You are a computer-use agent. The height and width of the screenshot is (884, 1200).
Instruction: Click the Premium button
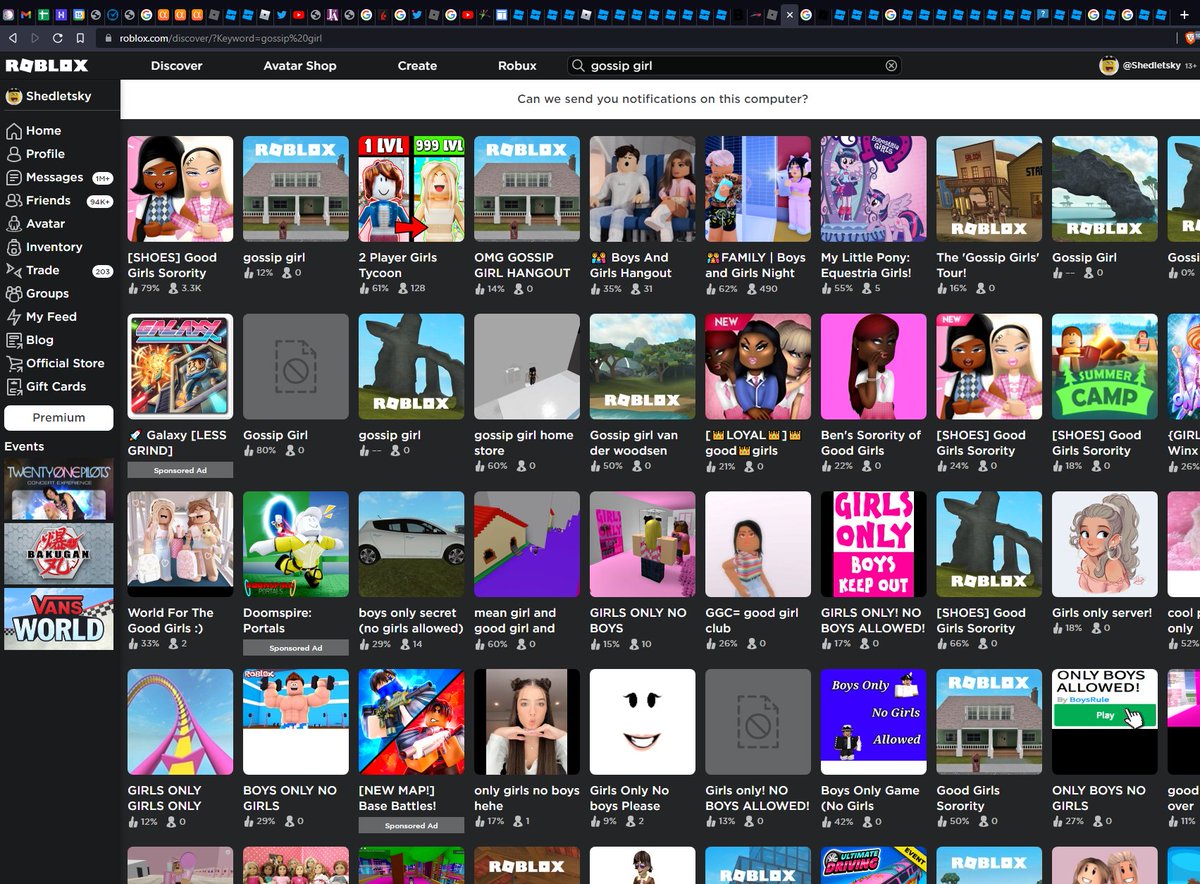tap(59, 418)
